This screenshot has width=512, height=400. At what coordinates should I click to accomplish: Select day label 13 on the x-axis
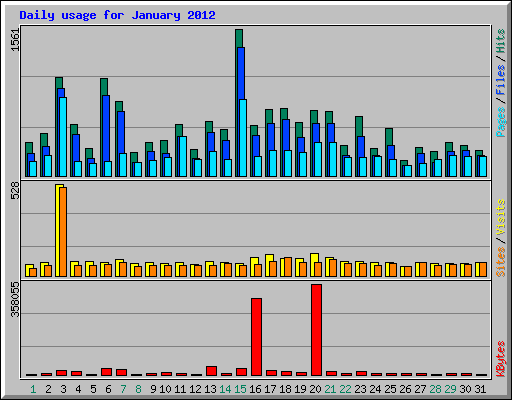coord(210,389)
